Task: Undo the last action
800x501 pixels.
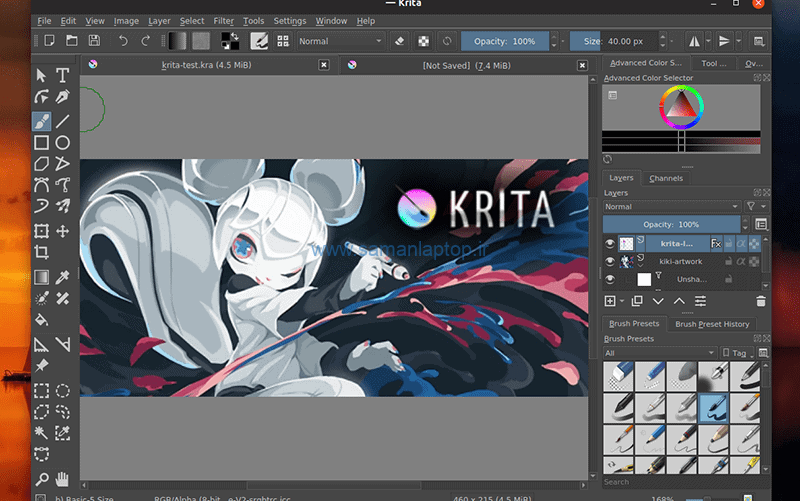Action: tap(123, 41)
